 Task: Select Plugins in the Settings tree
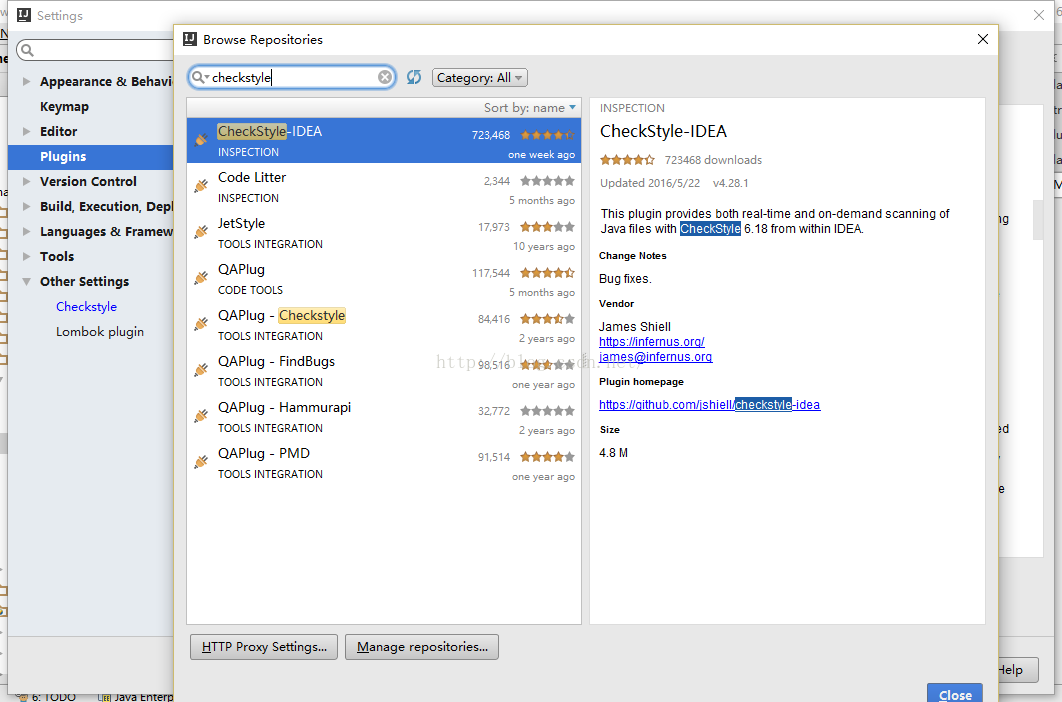click(x=91, y=157)
